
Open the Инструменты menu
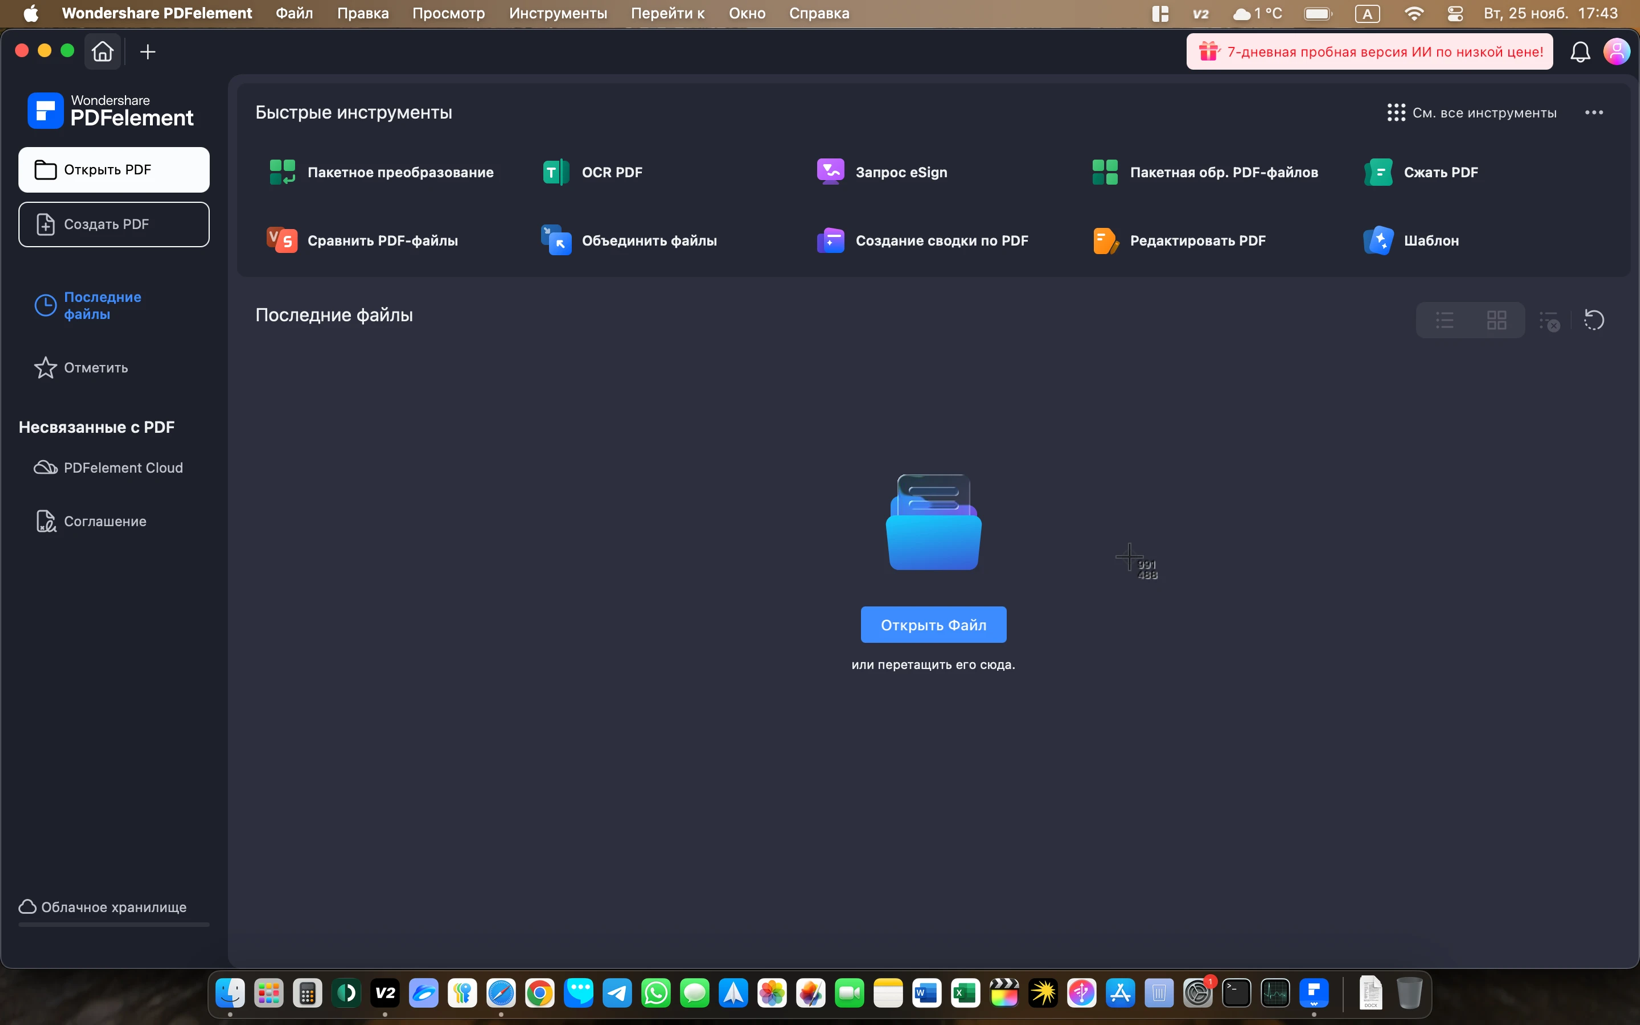pyautogui.click(x=558, y=13)
